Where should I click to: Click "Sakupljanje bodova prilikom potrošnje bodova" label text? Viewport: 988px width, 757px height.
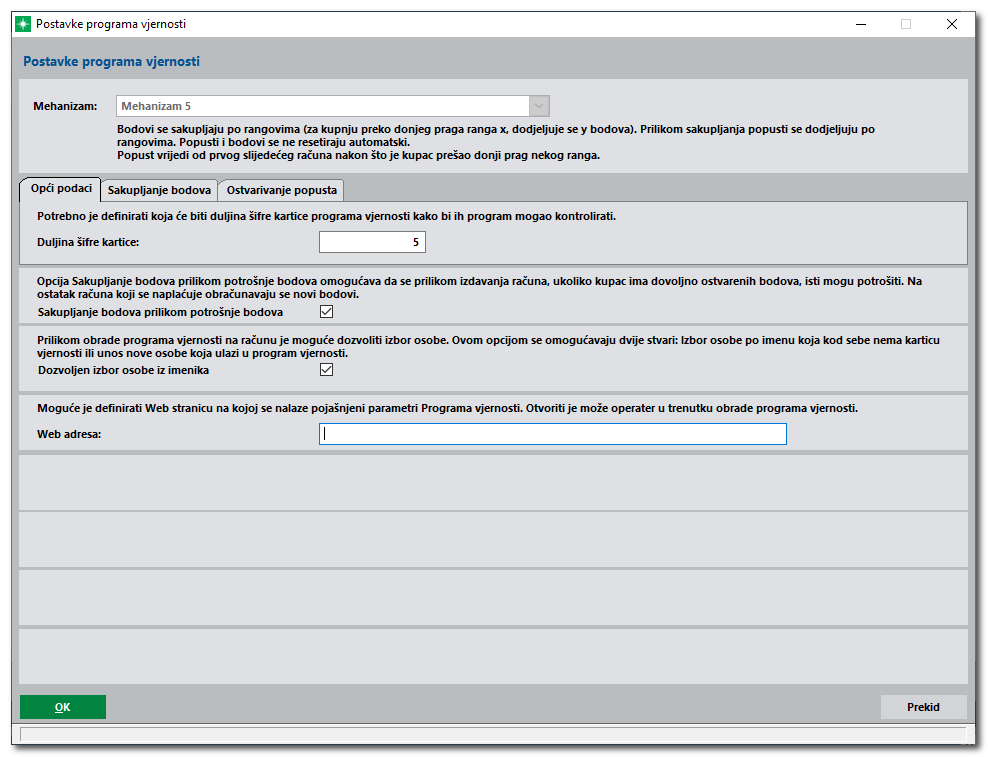click(x=161, y=312)
